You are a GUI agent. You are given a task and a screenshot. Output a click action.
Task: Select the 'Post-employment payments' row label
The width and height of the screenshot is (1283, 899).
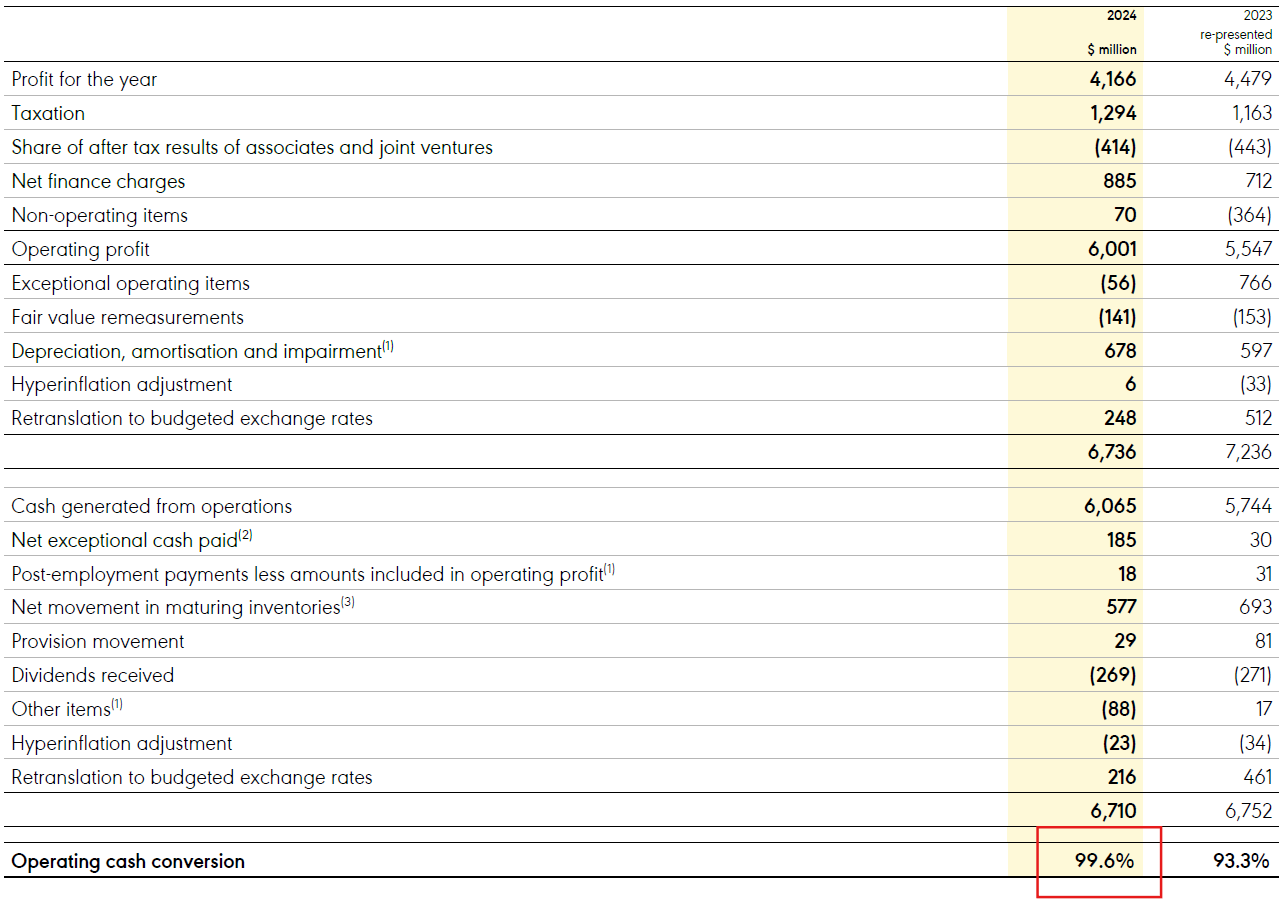313,574
